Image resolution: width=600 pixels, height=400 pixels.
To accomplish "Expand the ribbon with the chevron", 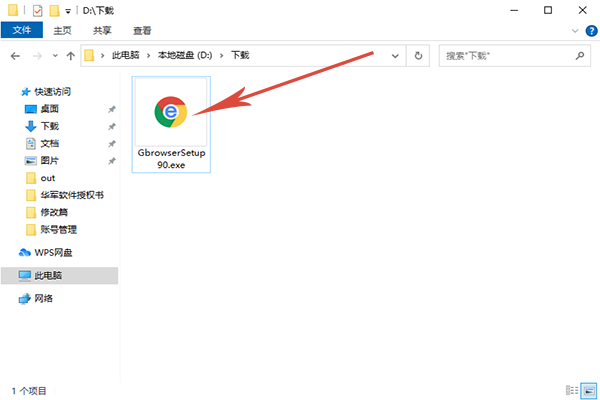I will pos(575,31).
